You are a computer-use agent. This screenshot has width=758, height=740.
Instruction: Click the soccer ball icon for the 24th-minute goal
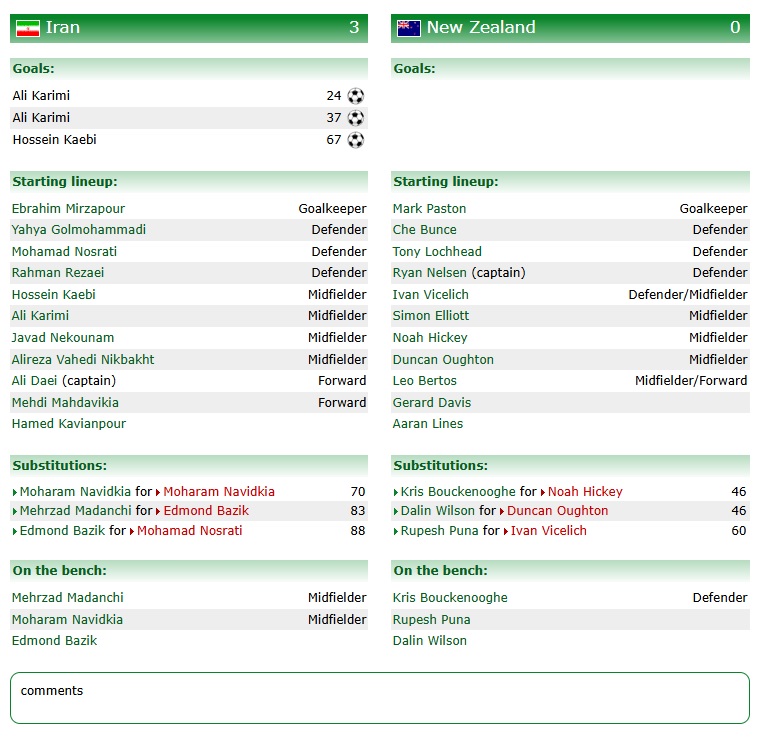[355, 96]
